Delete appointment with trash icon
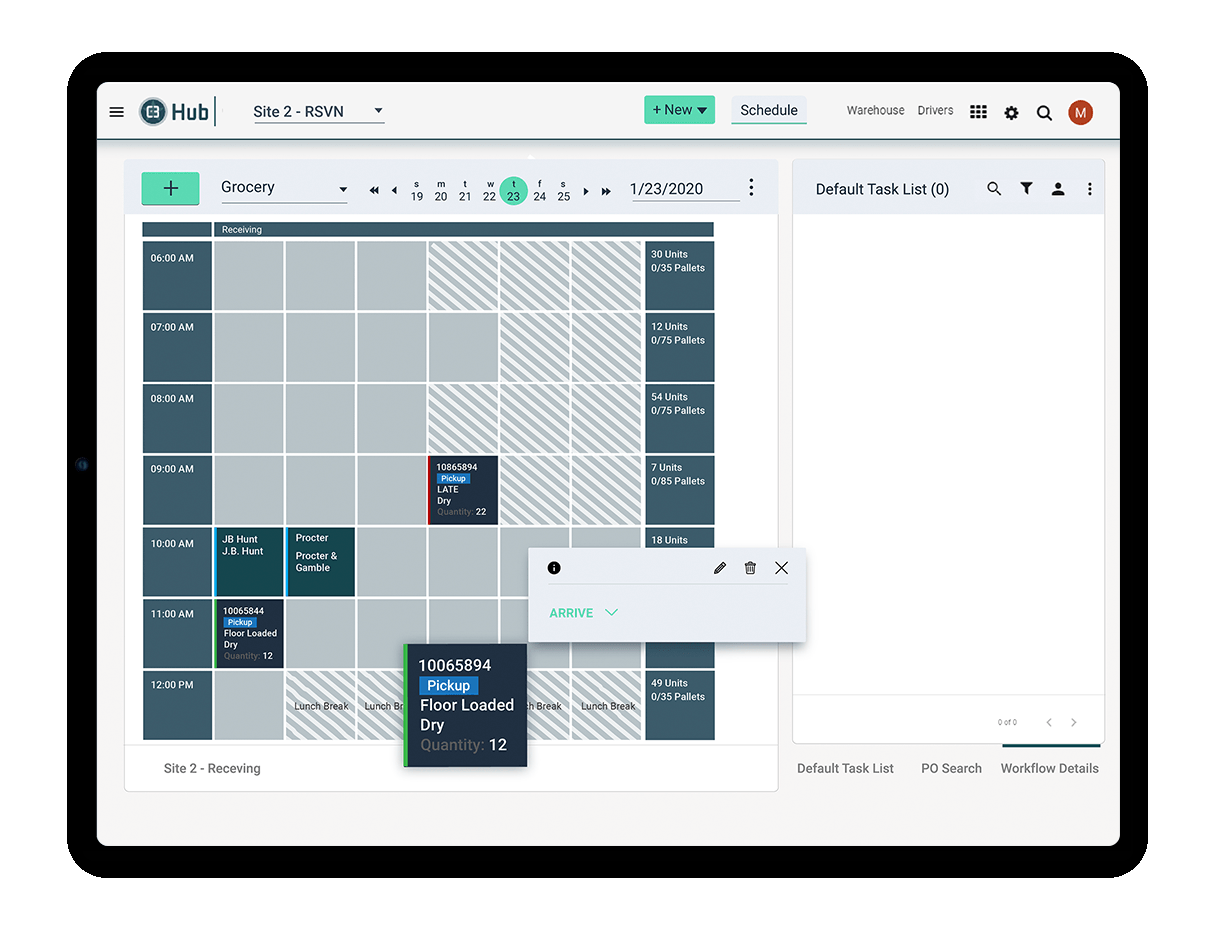1219x933 pixels. pyautogui.click(x=750, y=568)
